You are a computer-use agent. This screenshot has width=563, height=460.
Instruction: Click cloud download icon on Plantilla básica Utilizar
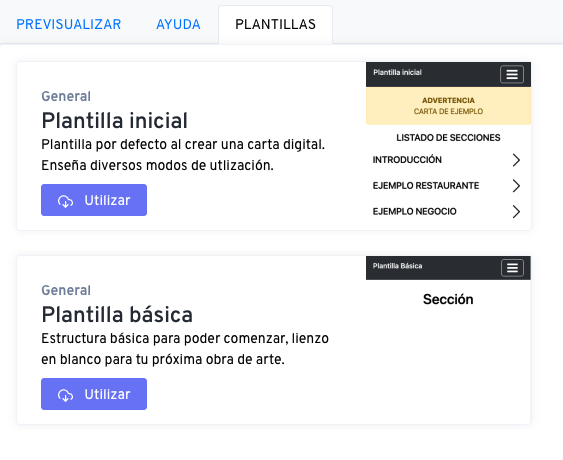[x=65, y=395]
